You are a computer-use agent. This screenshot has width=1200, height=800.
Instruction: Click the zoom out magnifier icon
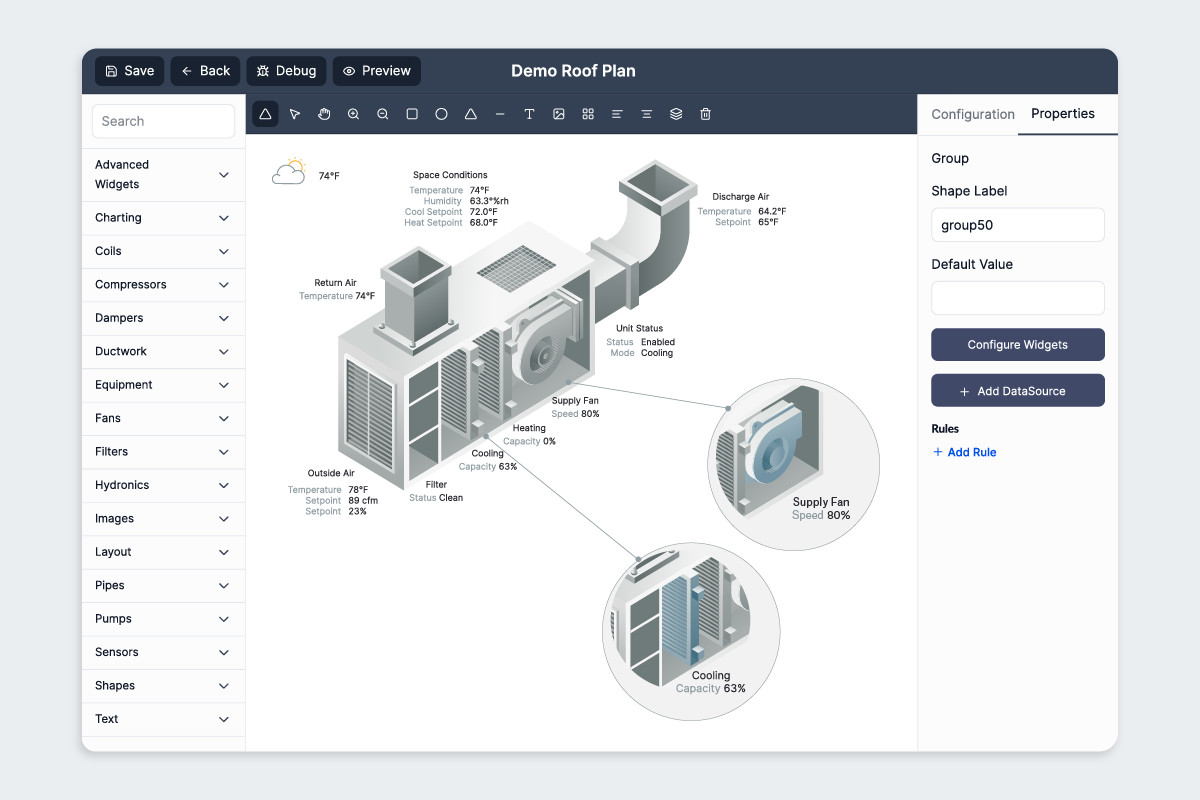(383, 114)
